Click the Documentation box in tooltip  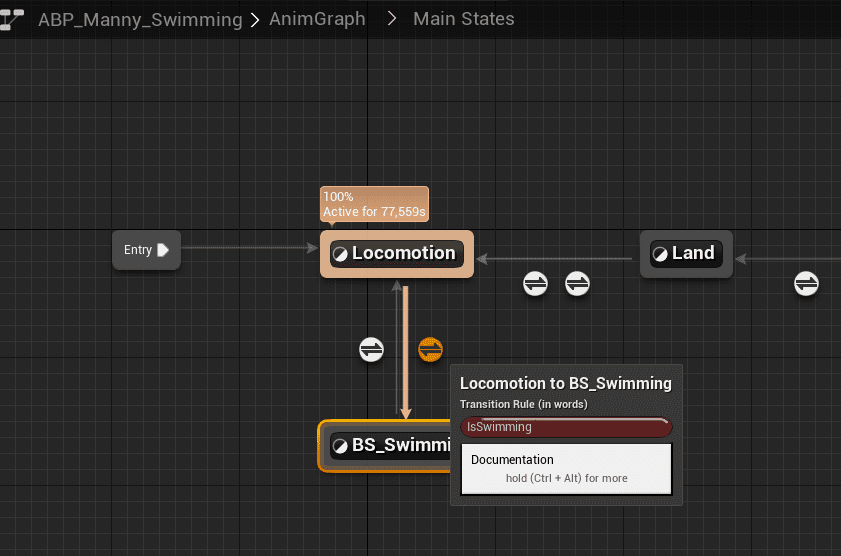[x=566, y=469]
